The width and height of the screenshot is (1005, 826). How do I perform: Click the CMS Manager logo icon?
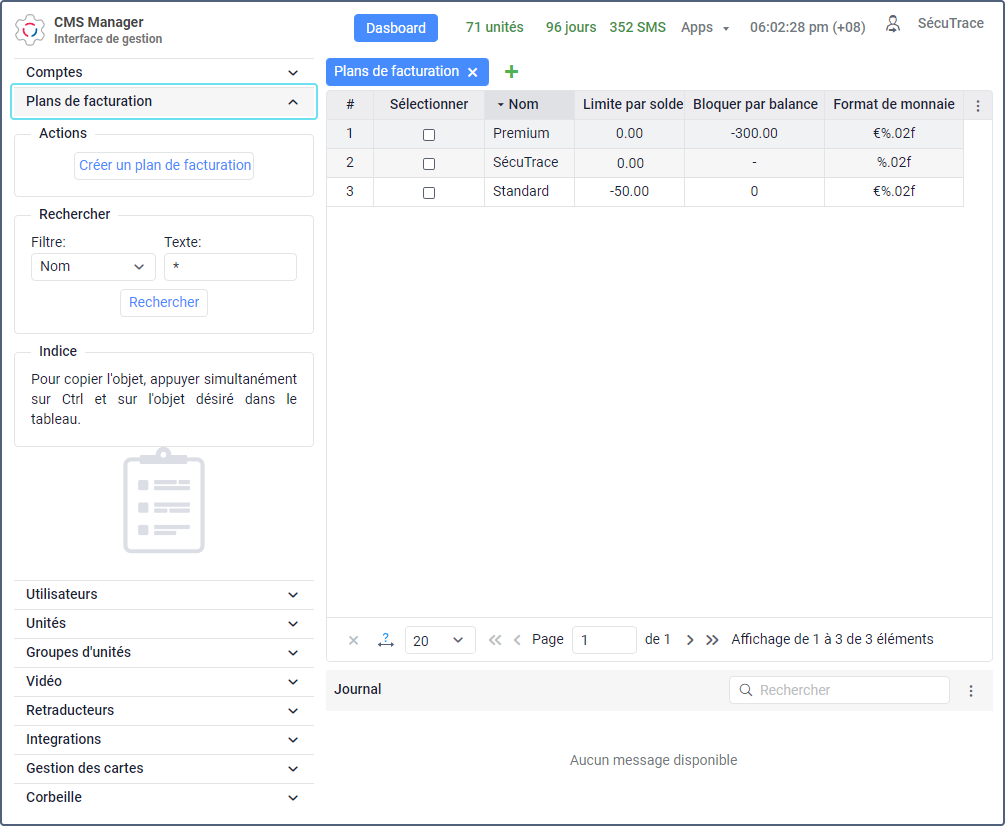pos(30,29)
